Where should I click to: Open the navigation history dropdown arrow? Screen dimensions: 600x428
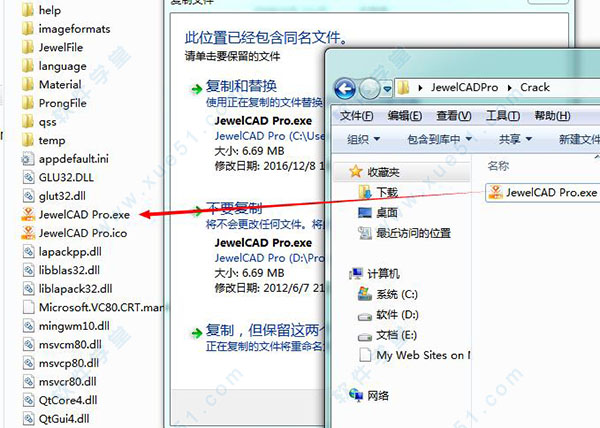tap(387, 89)
